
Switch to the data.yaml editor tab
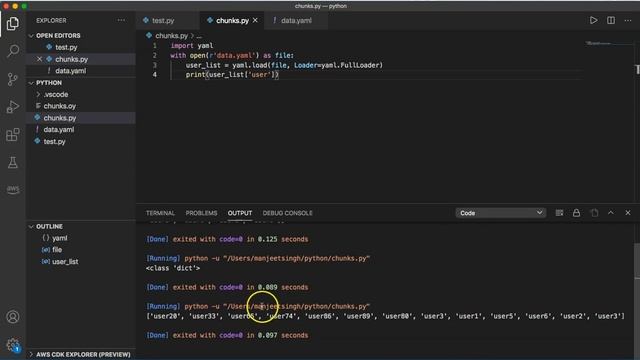click(296, 20)
